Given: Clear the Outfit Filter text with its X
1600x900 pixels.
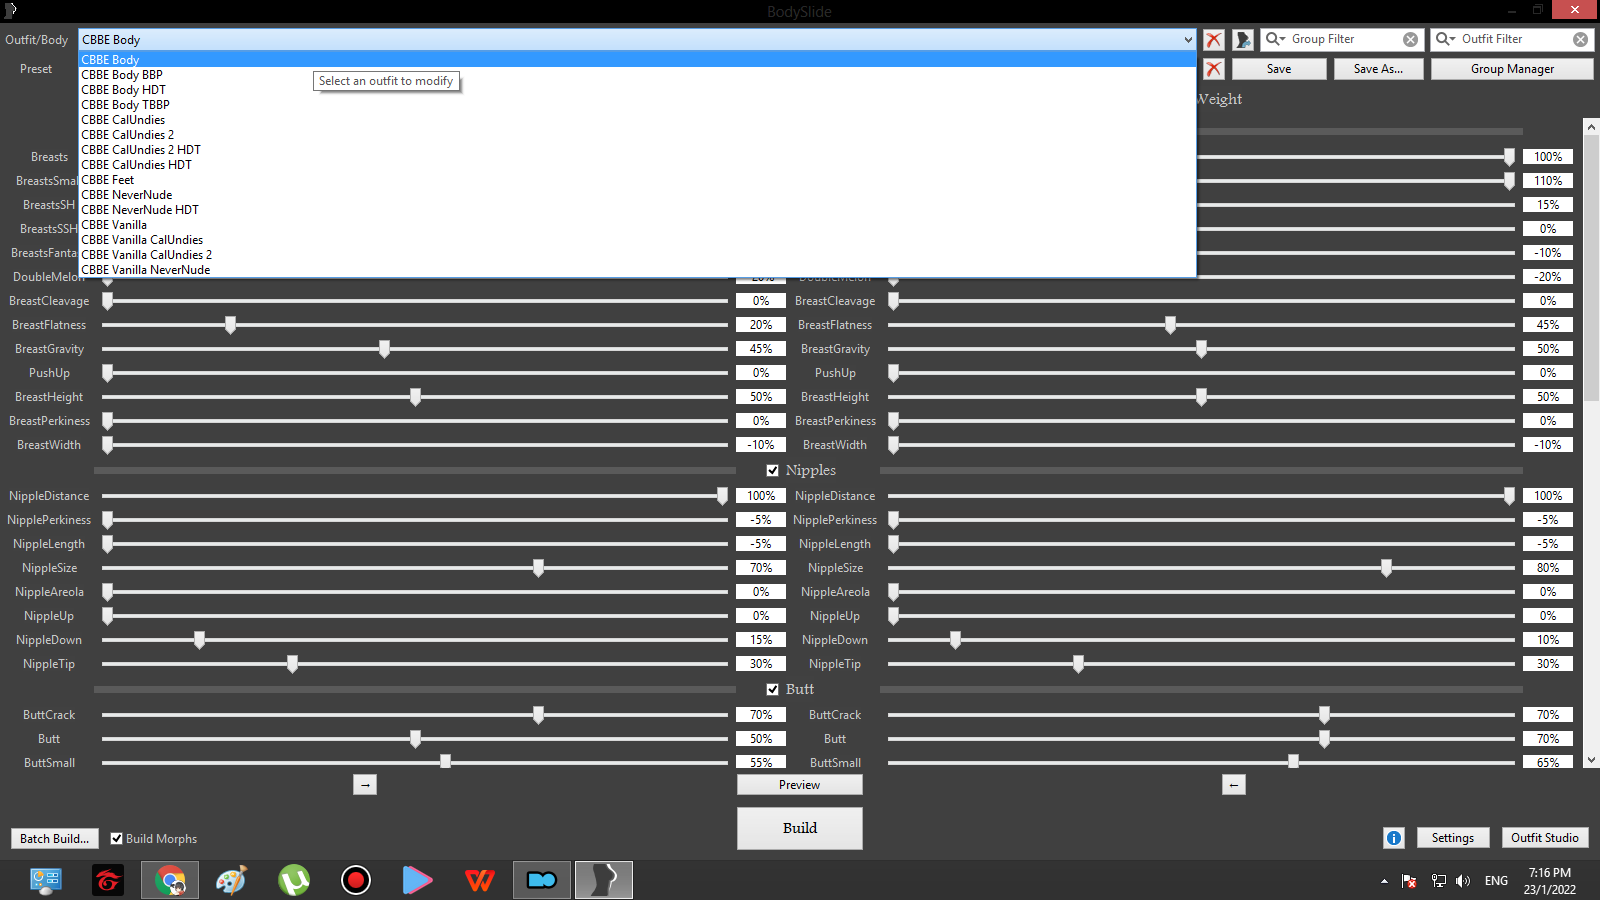Looking at the screenshot, I should [x=1580, y=40].
